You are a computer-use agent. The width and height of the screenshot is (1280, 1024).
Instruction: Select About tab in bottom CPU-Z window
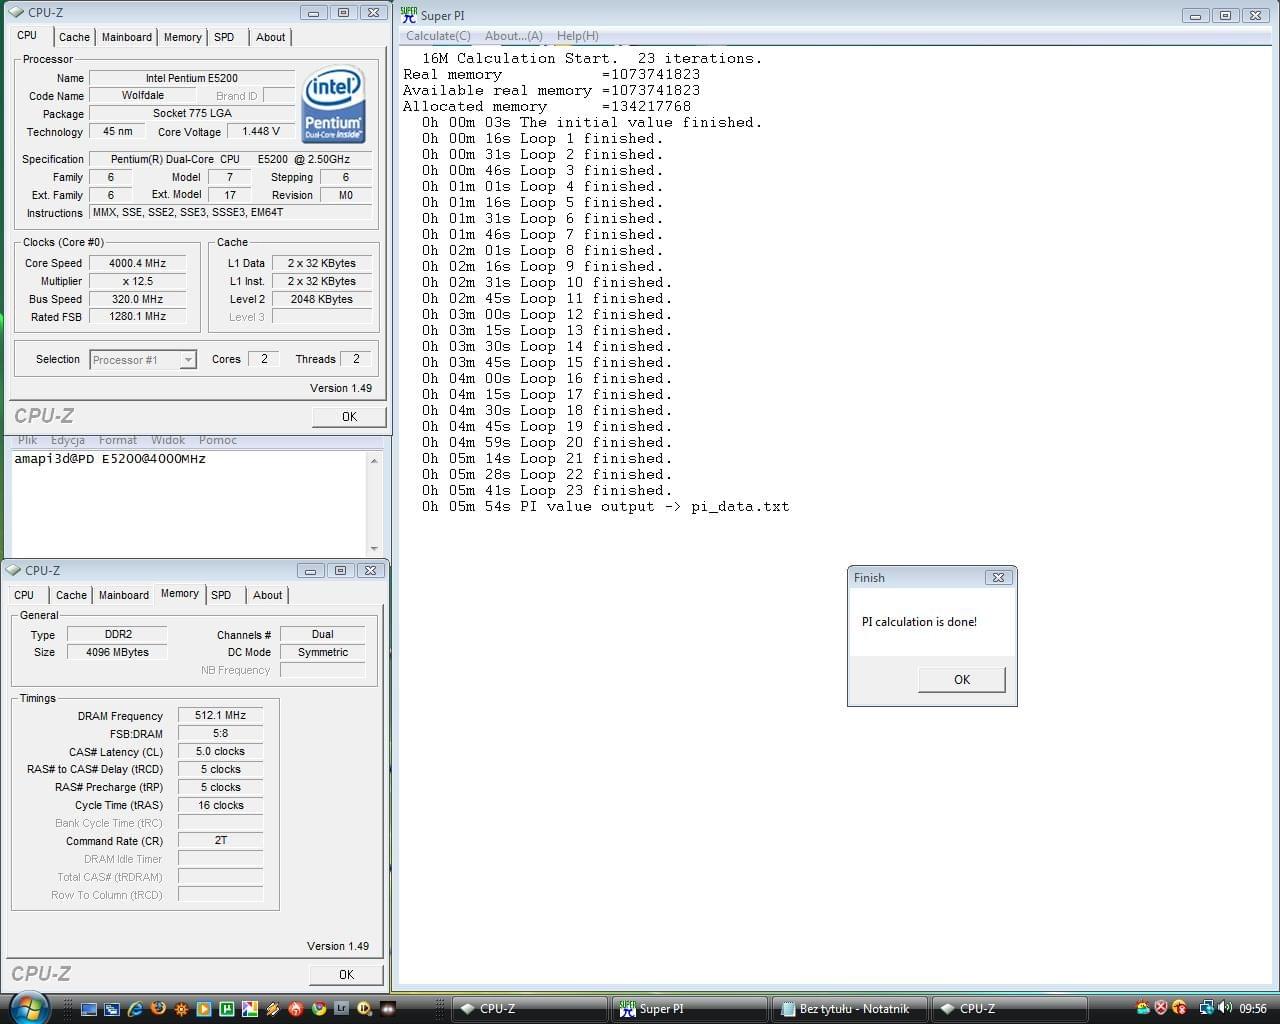click(267, 595)
